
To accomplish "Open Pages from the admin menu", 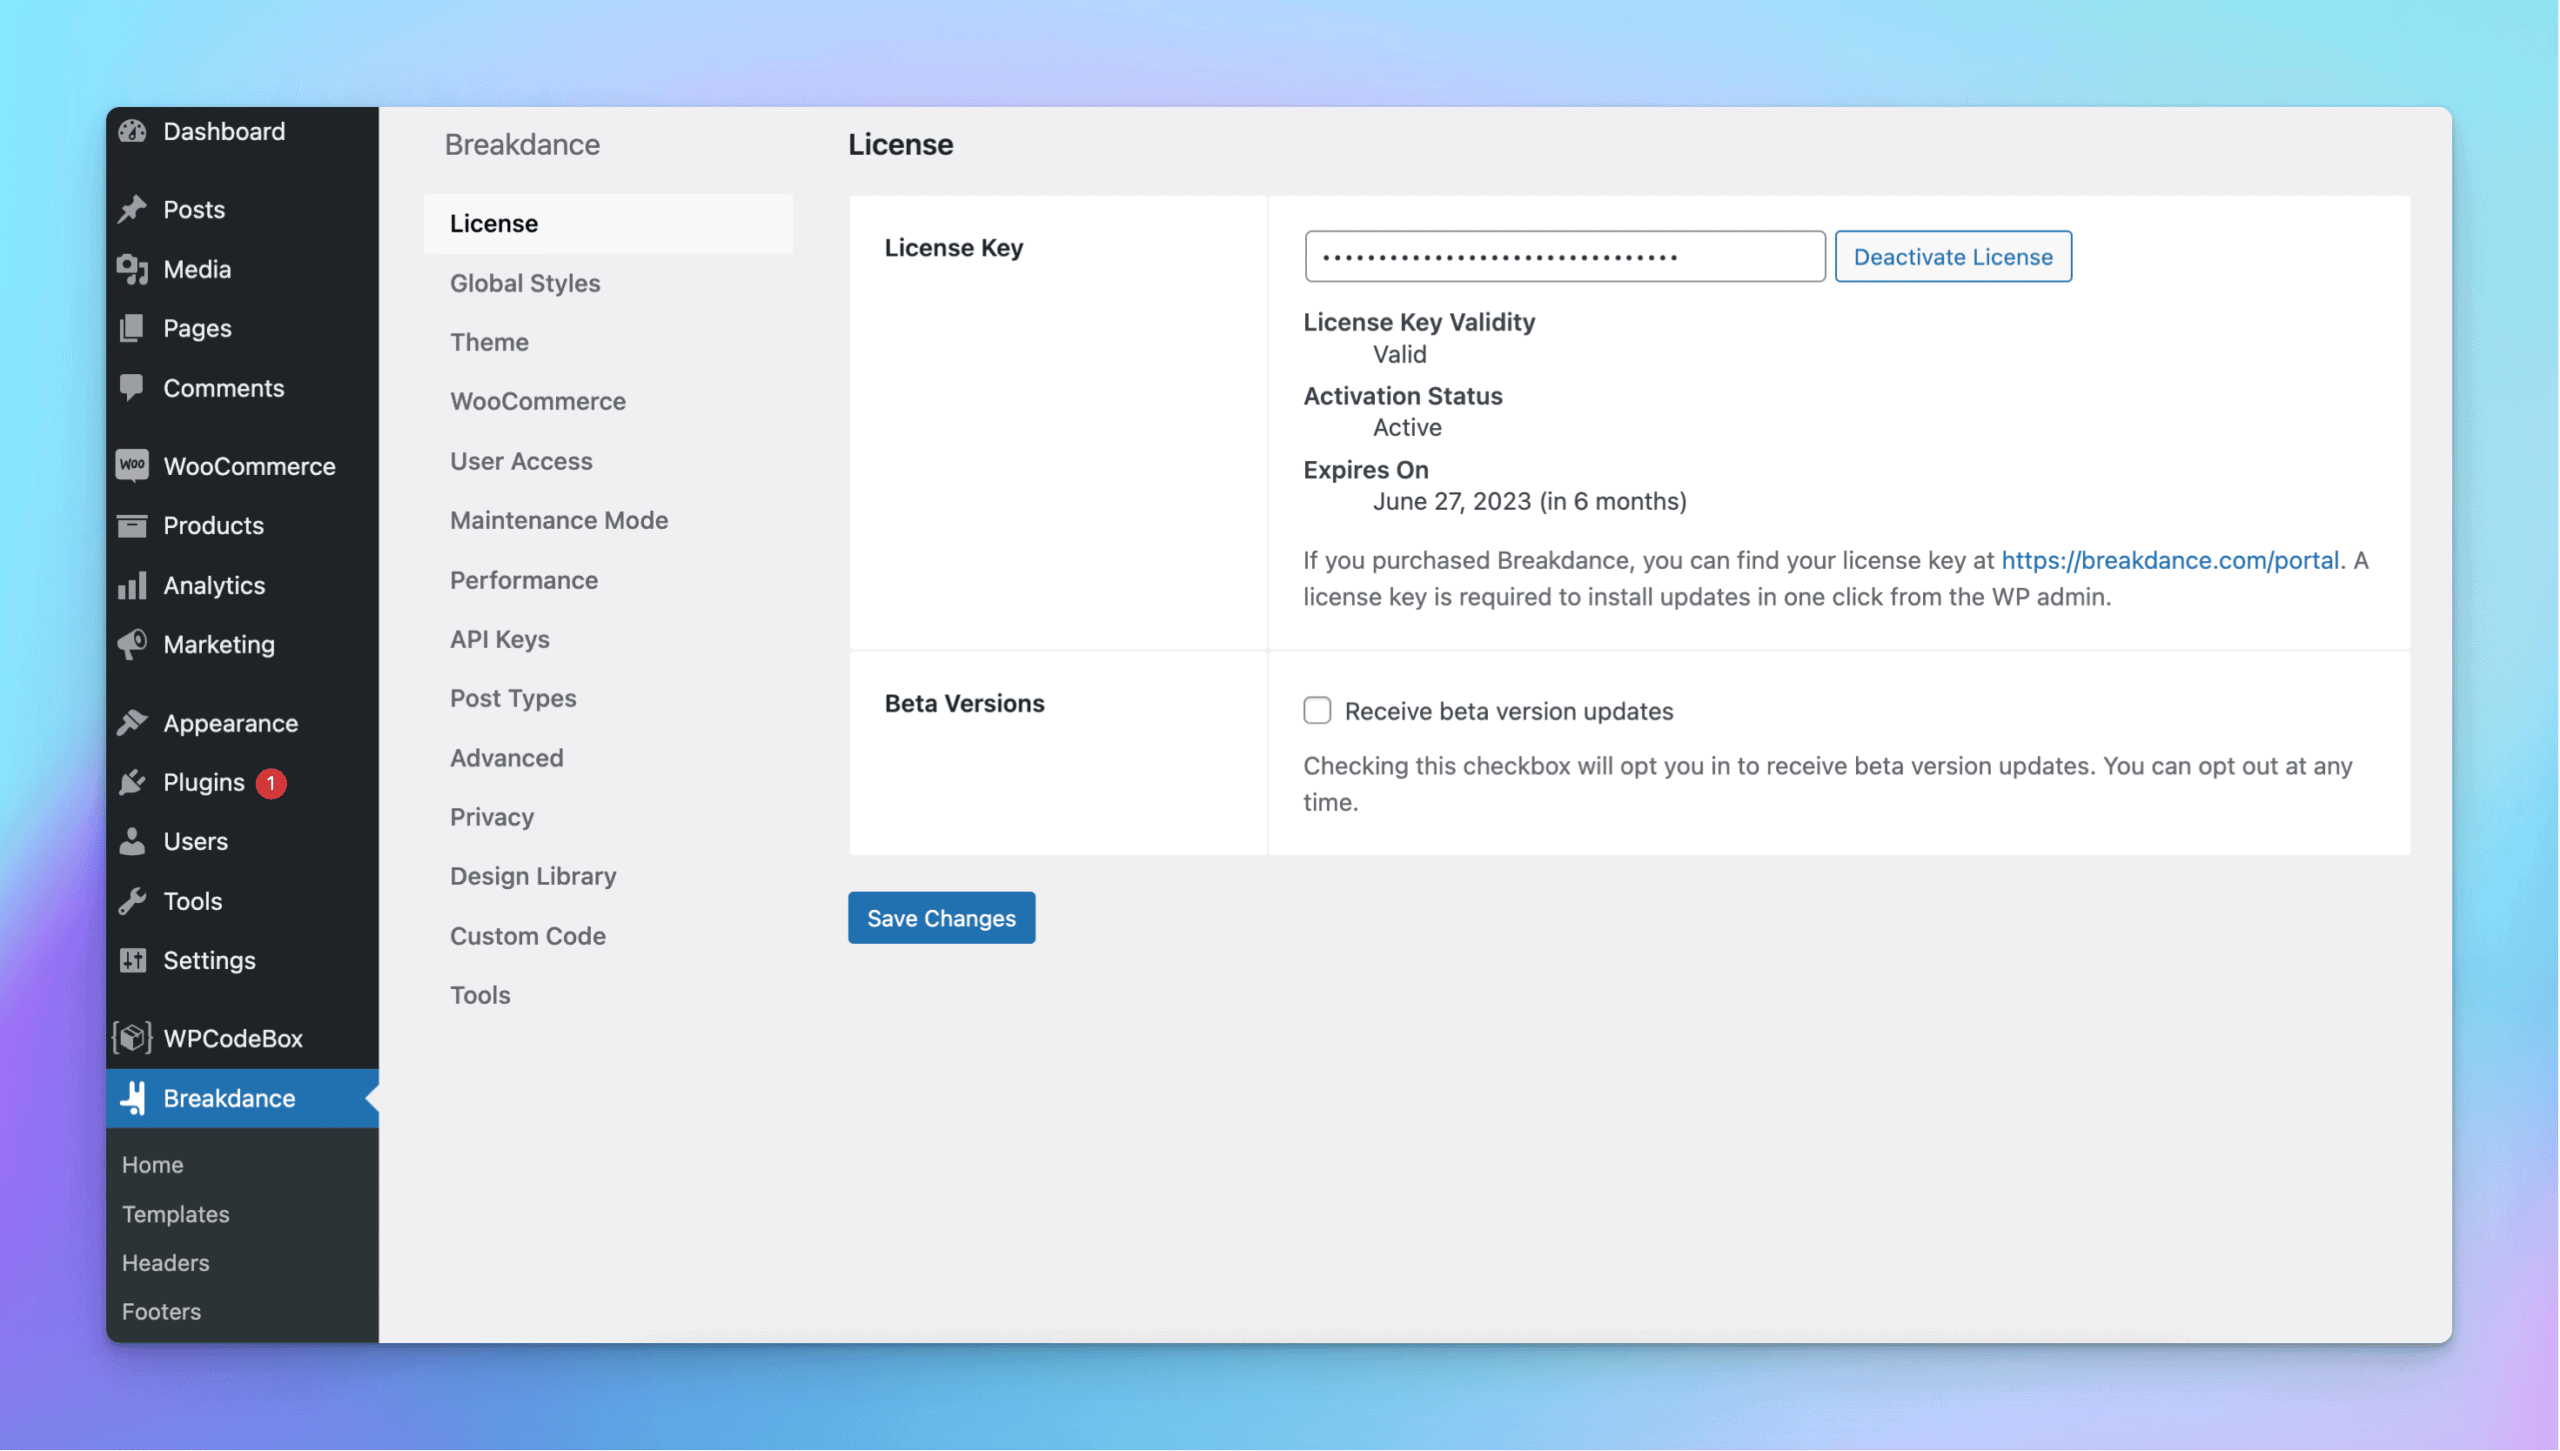I will 242,328.
